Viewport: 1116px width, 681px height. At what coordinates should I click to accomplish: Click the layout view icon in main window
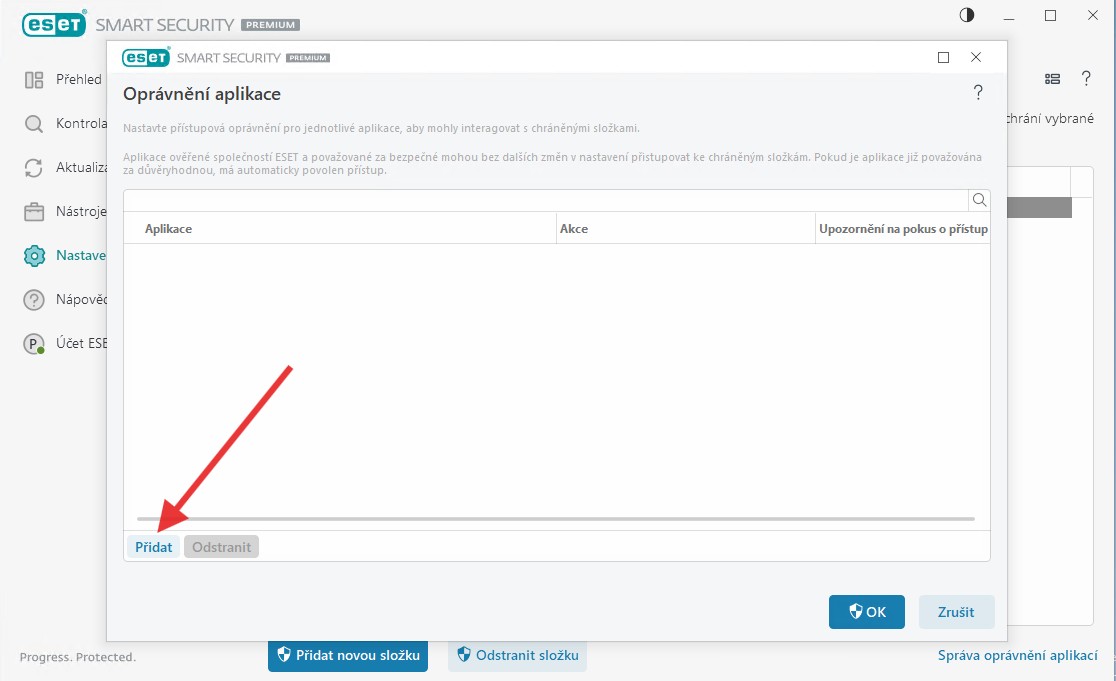[x=1052, y=79]
